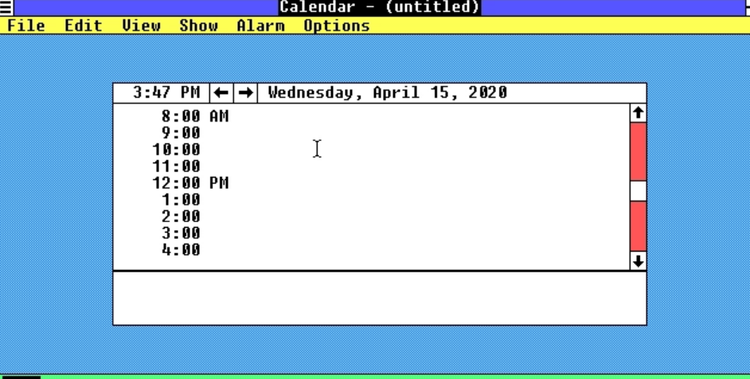Go to previous day with left arrow
The width and height of the screenshot is (750, 379).
pyautogui.click(x=221, y=92)
